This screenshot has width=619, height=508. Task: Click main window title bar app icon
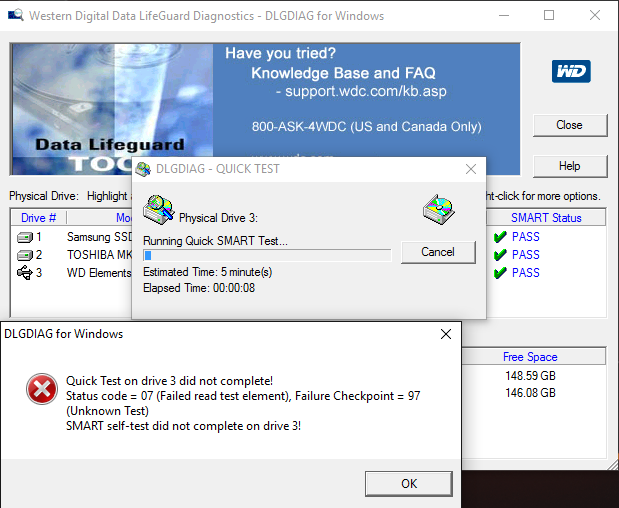tap(16, 15)
